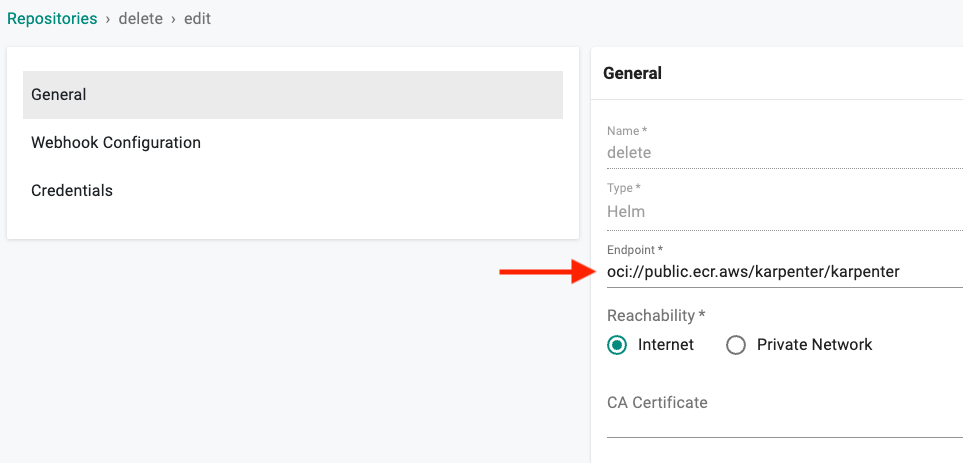Open the Repositories breadcrumb link

point(52,18)
